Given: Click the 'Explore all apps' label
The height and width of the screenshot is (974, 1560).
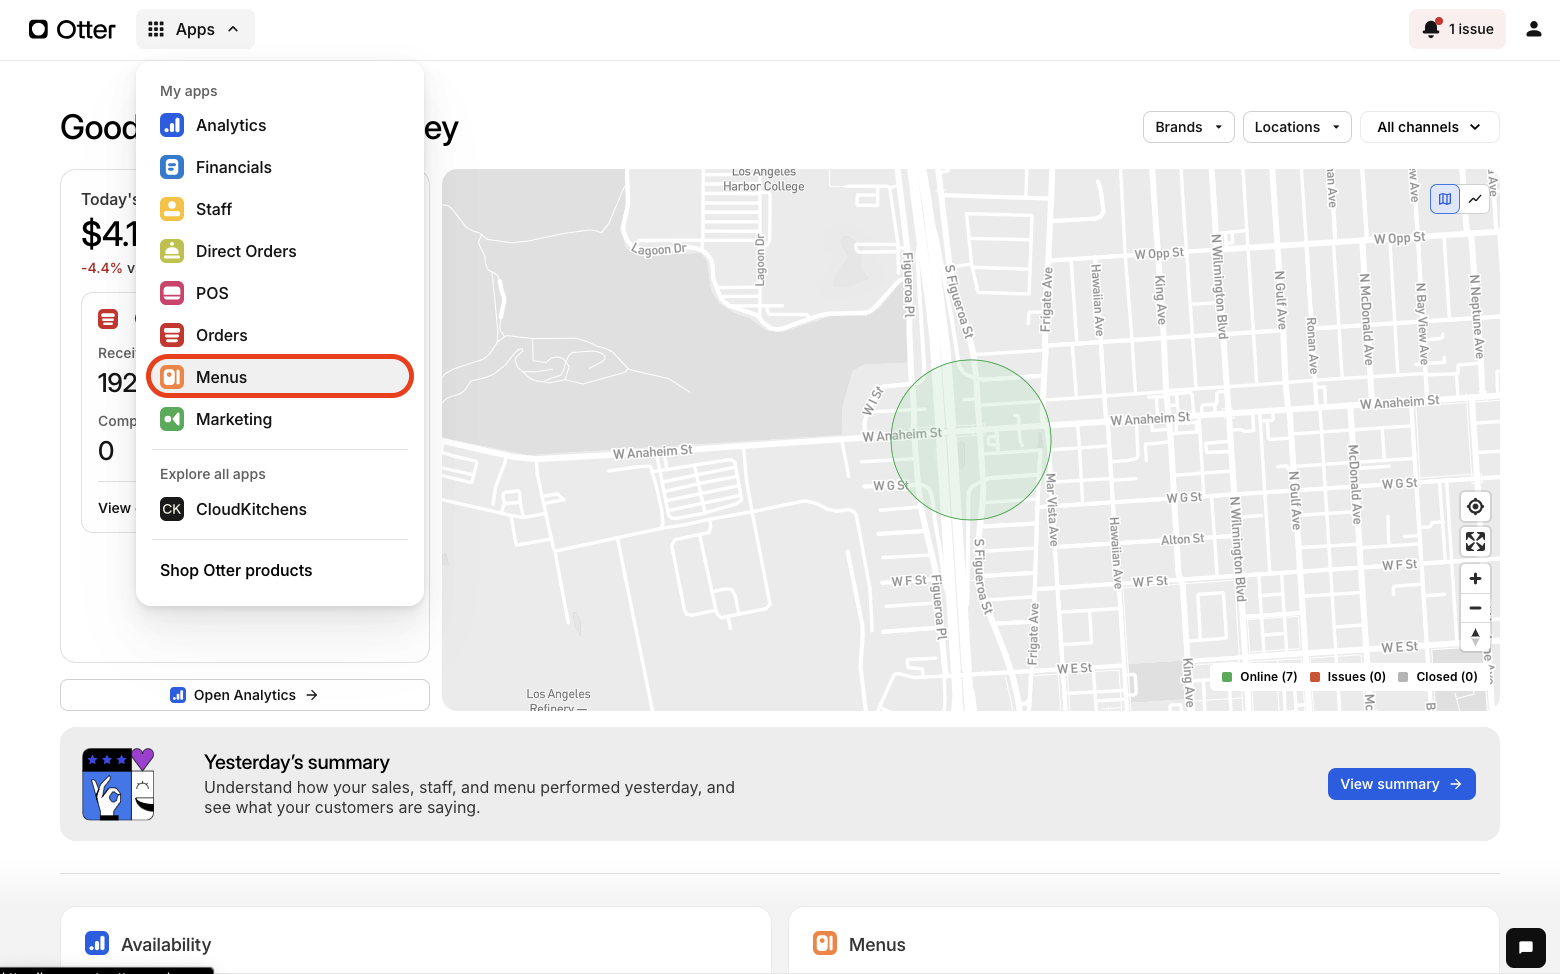Looking at the screenshot, I should click(x=213, y=474).
